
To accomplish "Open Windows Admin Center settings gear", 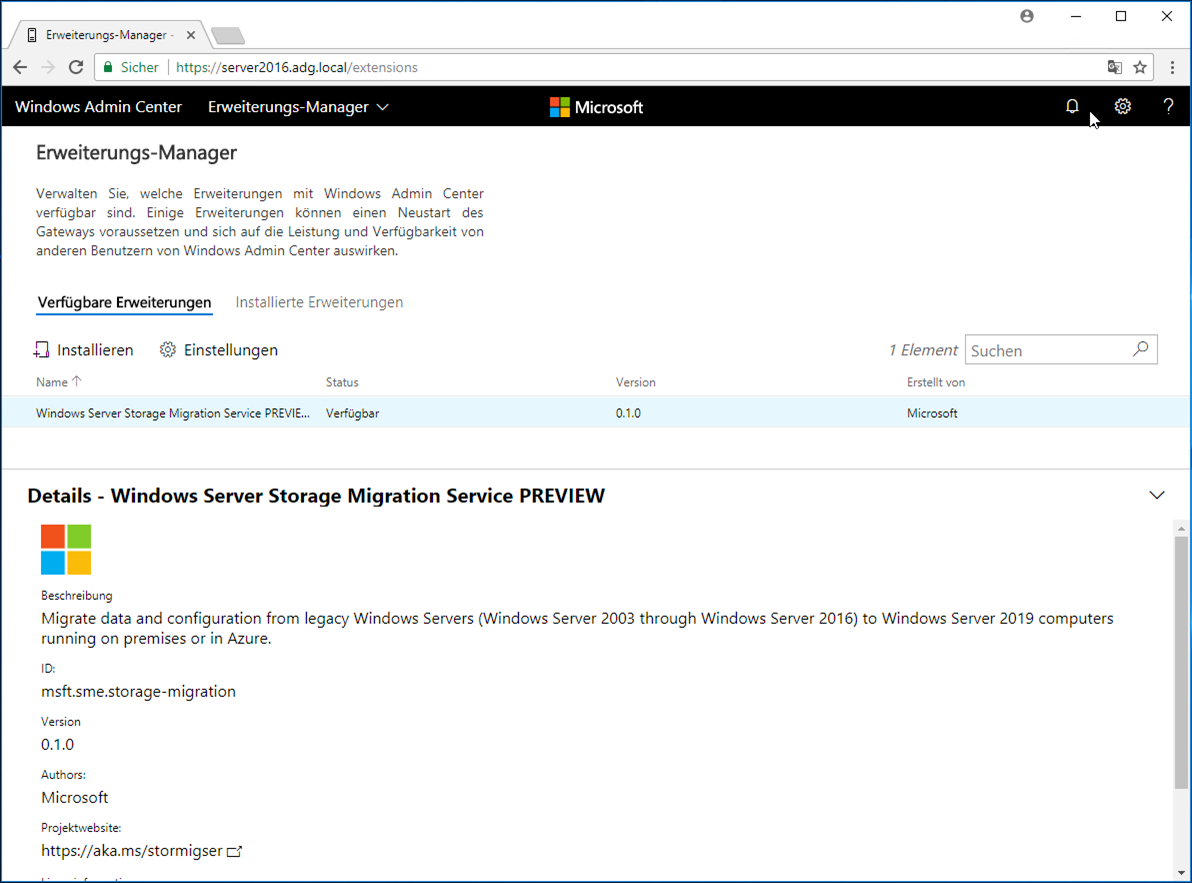I will click(1123, 107).
